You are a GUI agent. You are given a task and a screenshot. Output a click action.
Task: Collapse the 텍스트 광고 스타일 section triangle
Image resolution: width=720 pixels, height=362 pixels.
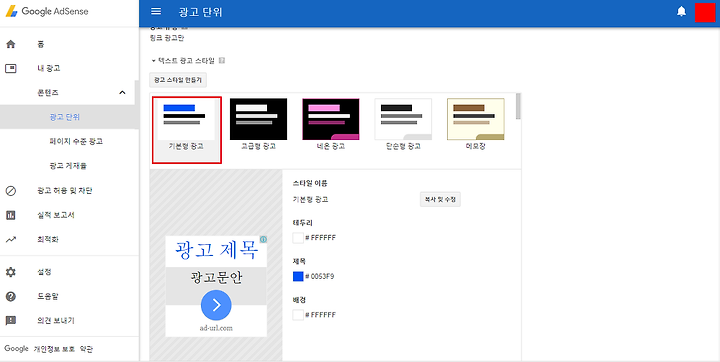pos(153,61)
